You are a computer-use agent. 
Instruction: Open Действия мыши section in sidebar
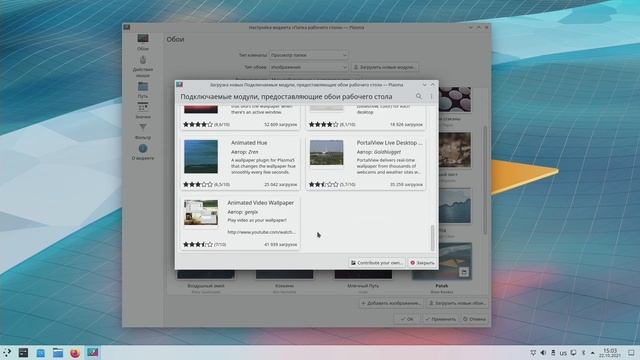pyautogui.click(x=143, y=67)
